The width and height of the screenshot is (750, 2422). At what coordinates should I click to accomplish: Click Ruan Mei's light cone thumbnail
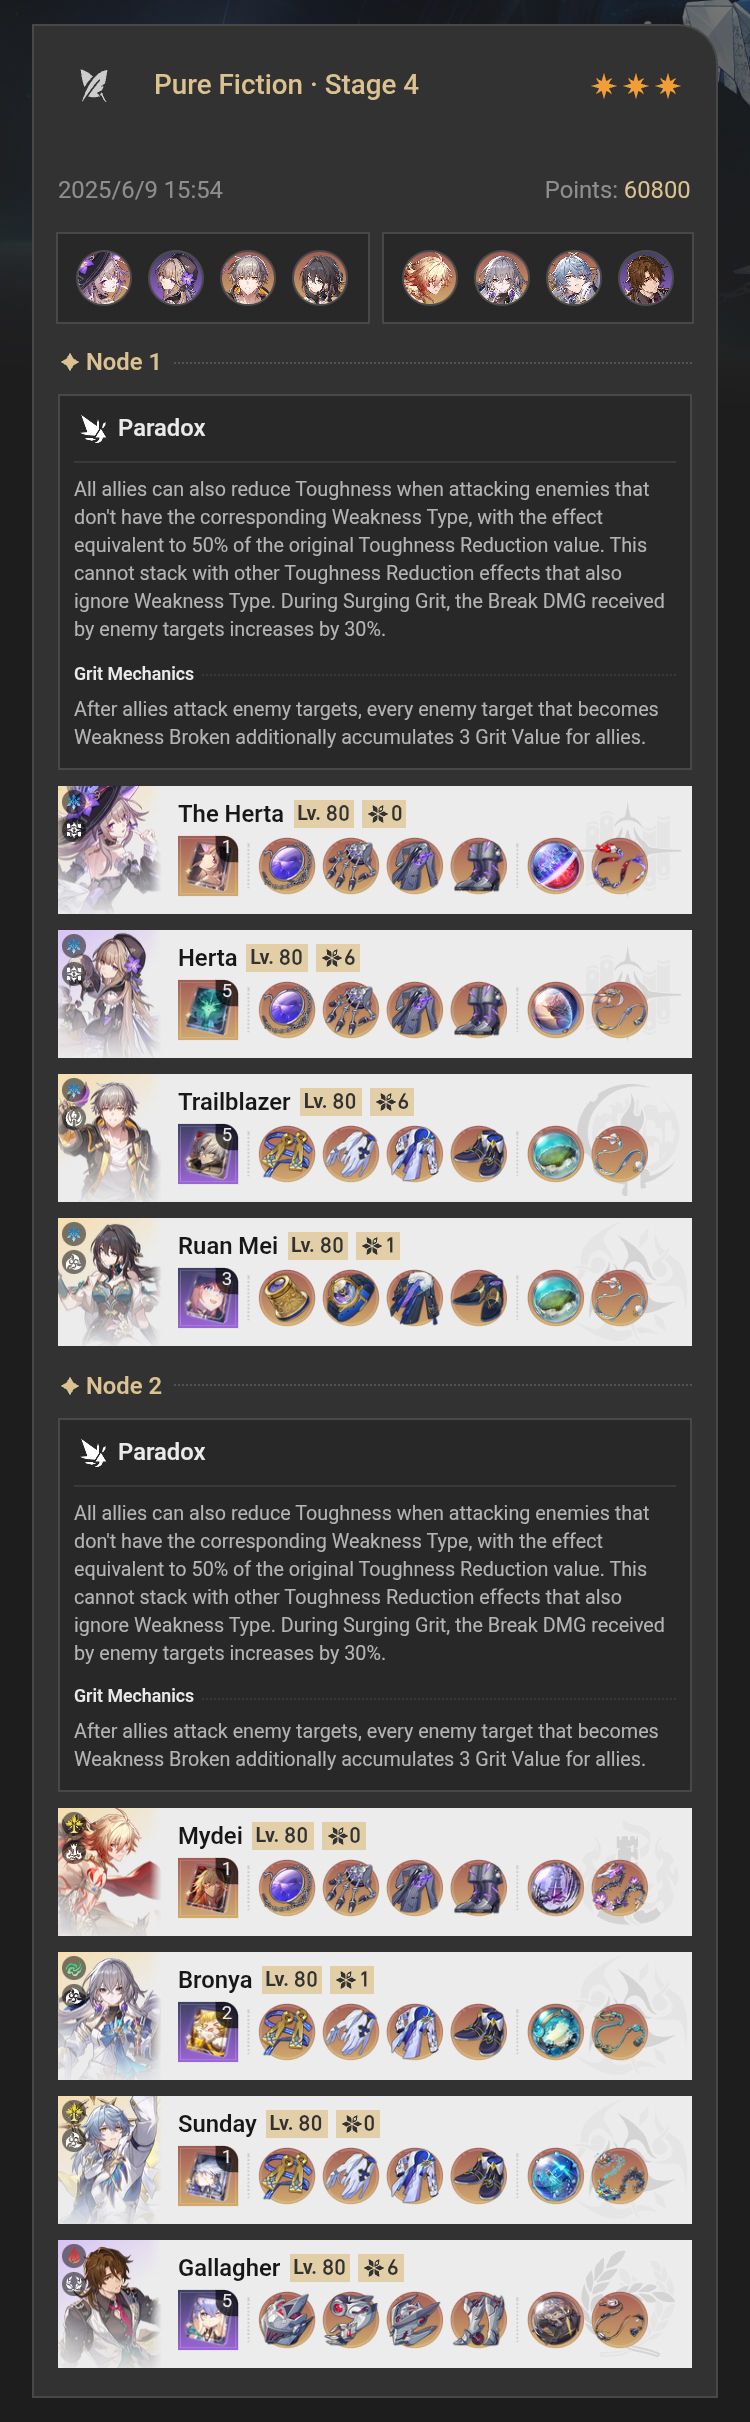[208, 1298]
